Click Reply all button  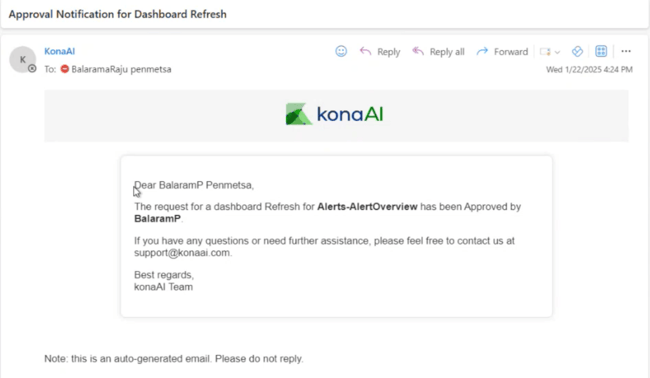click(x=439, y=52)
